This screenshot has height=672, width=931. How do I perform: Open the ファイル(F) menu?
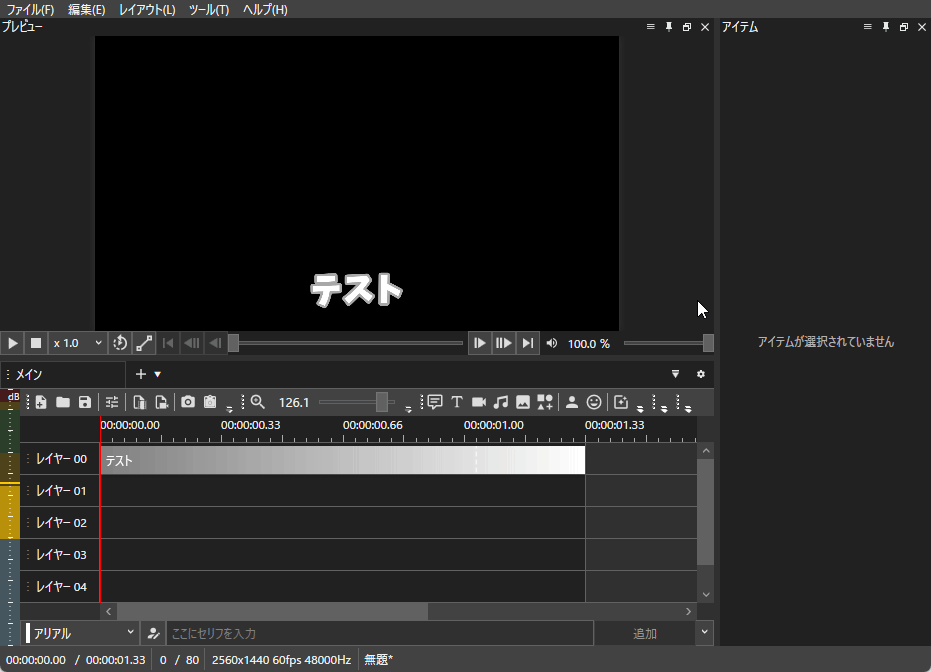28,9
